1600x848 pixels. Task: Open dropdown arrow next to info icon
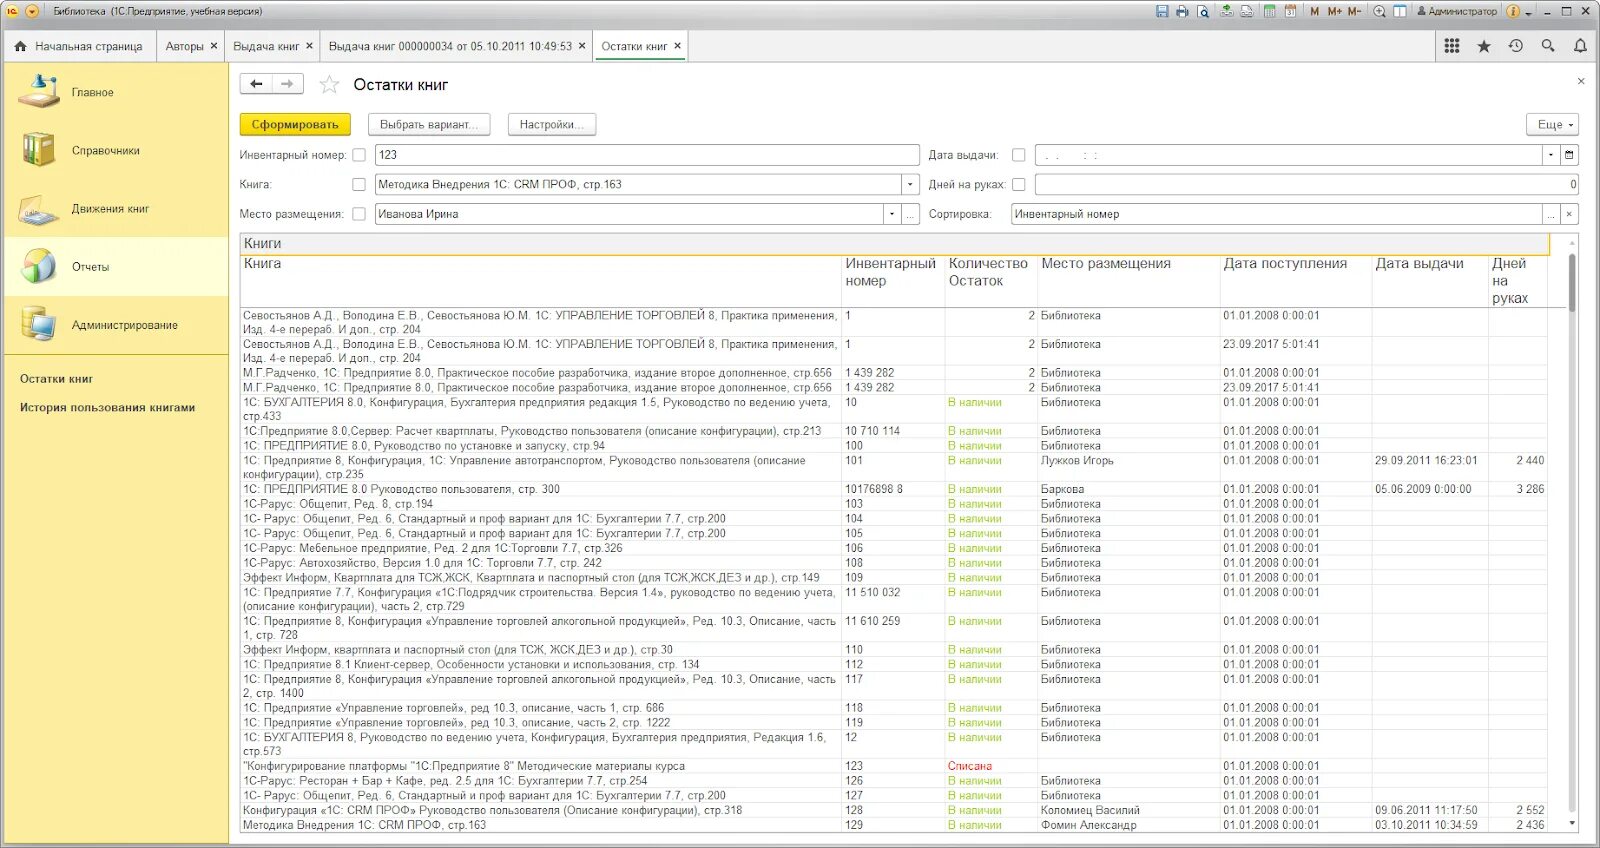[1528, 11]
